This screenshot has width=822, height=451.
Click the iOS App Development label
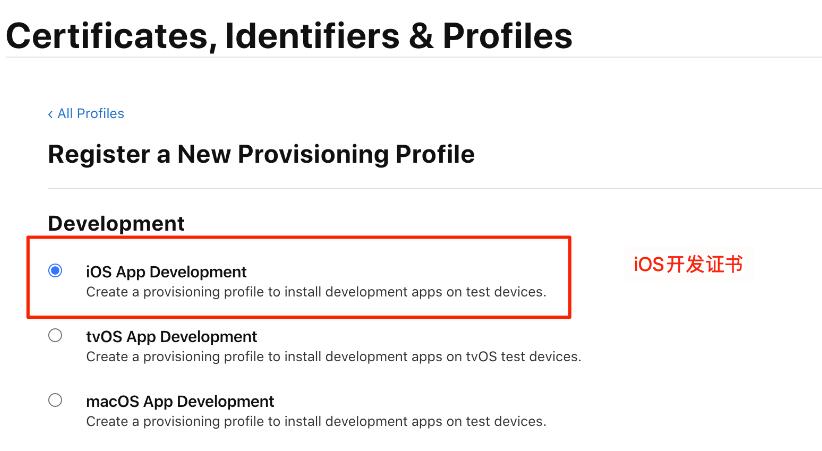(166, 272)
